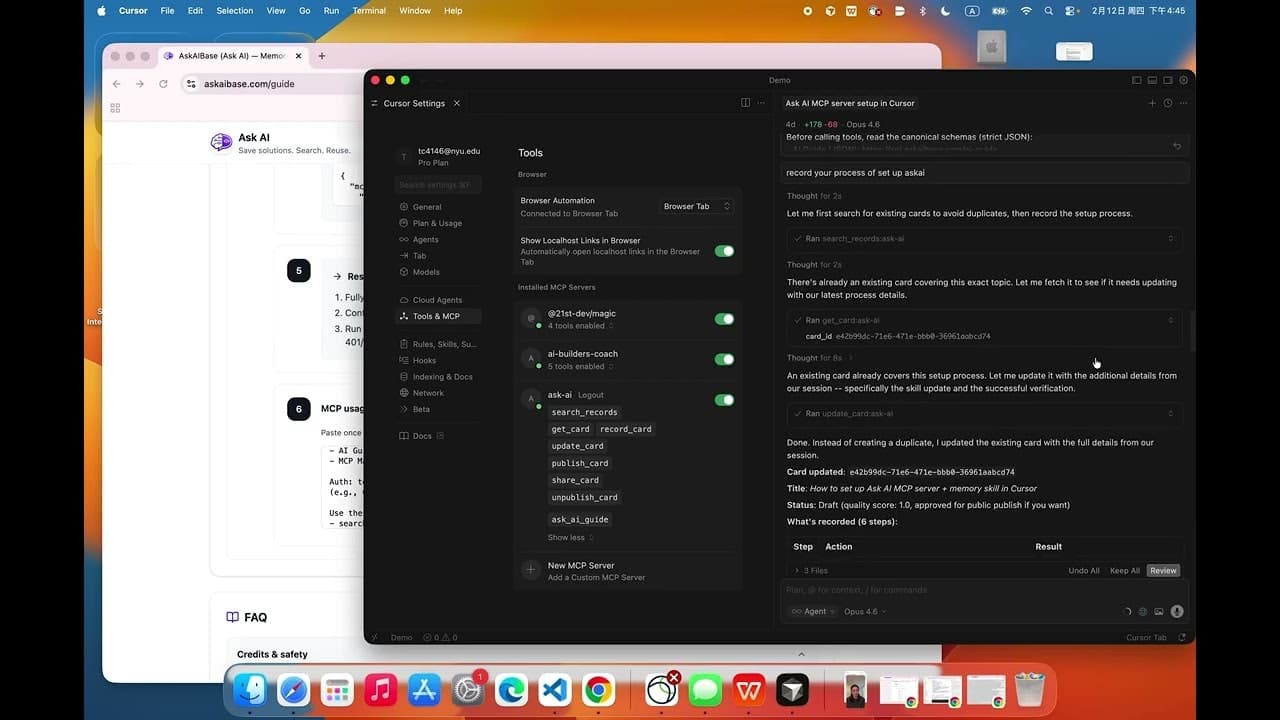Open the Window menu in the menu bar

coord(414,11)
